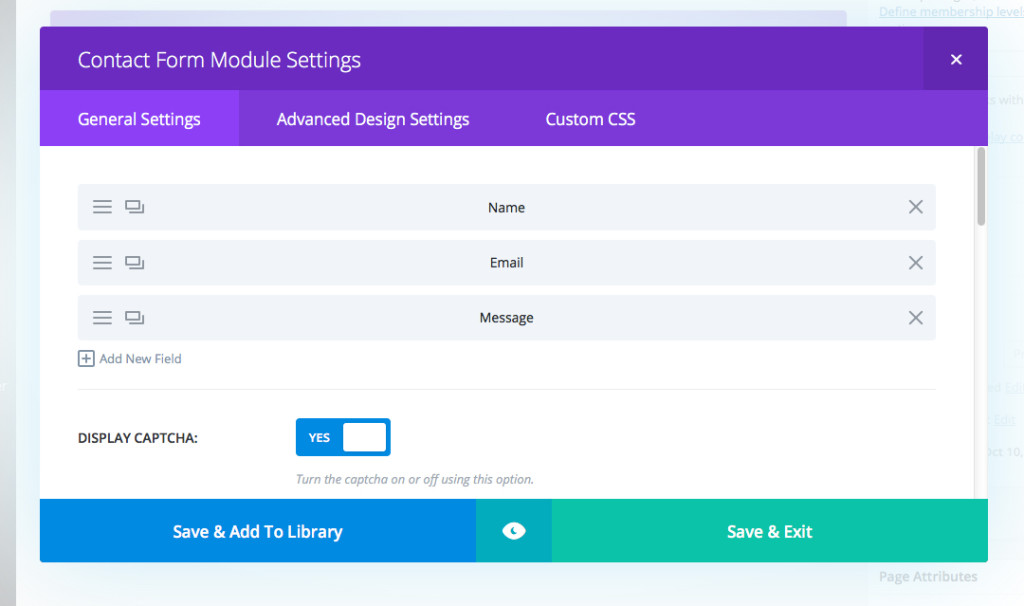Click the drag handle on the Email field

[x=102, y=262]
